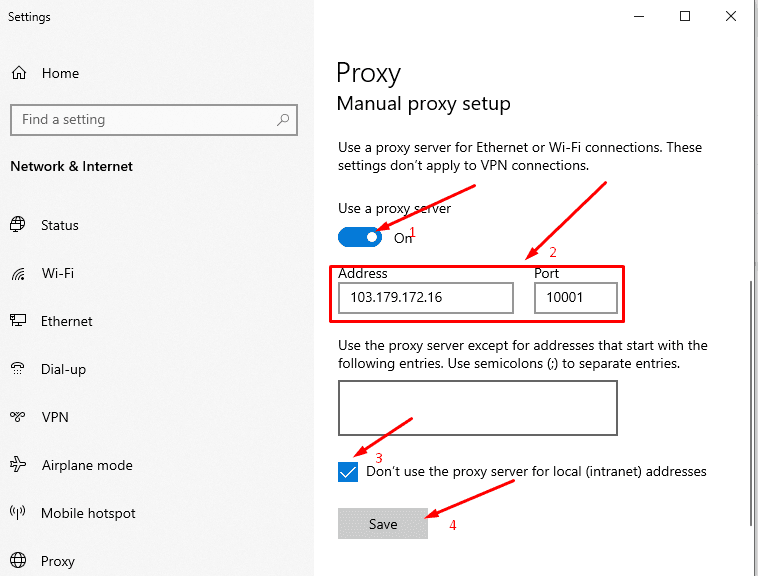Click the Wi-Fi signal icon
Screen dimensions: 758x576
pyautogui.click(x=18, y=274)
